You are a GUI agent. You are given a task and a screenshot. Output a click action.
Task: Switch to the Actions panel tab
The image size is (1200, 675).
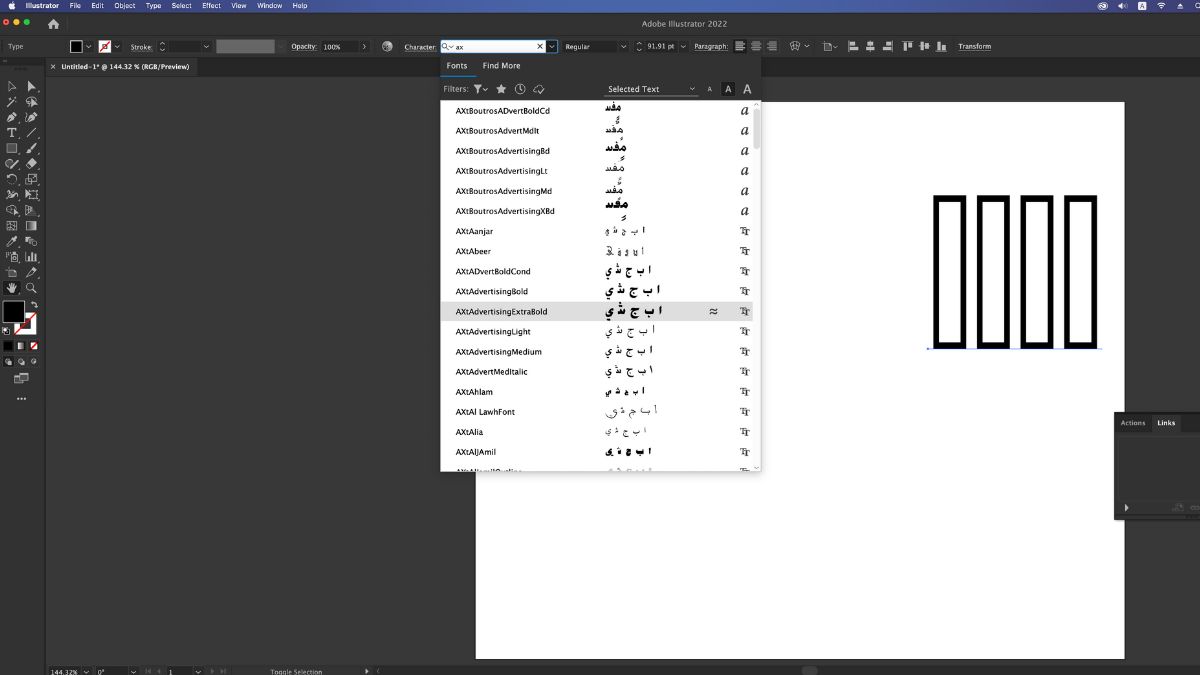(x=1133, y=423)
